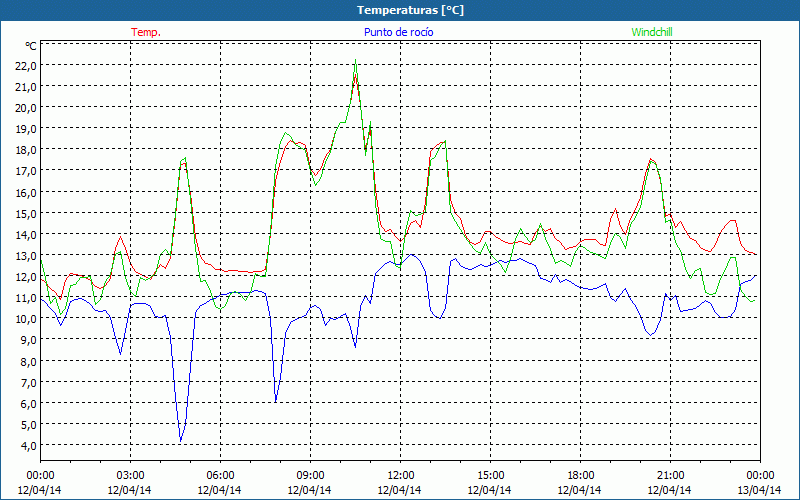
Task: Click the dew point minimum near 4 °C
Action: tap(181, 441)
